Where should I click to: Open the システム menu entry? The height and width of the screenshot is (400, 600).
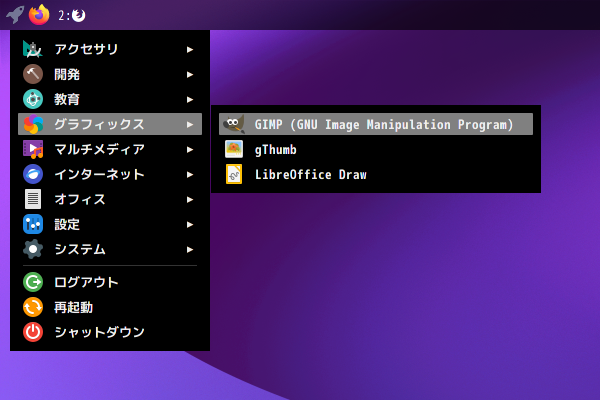[110, 249]
